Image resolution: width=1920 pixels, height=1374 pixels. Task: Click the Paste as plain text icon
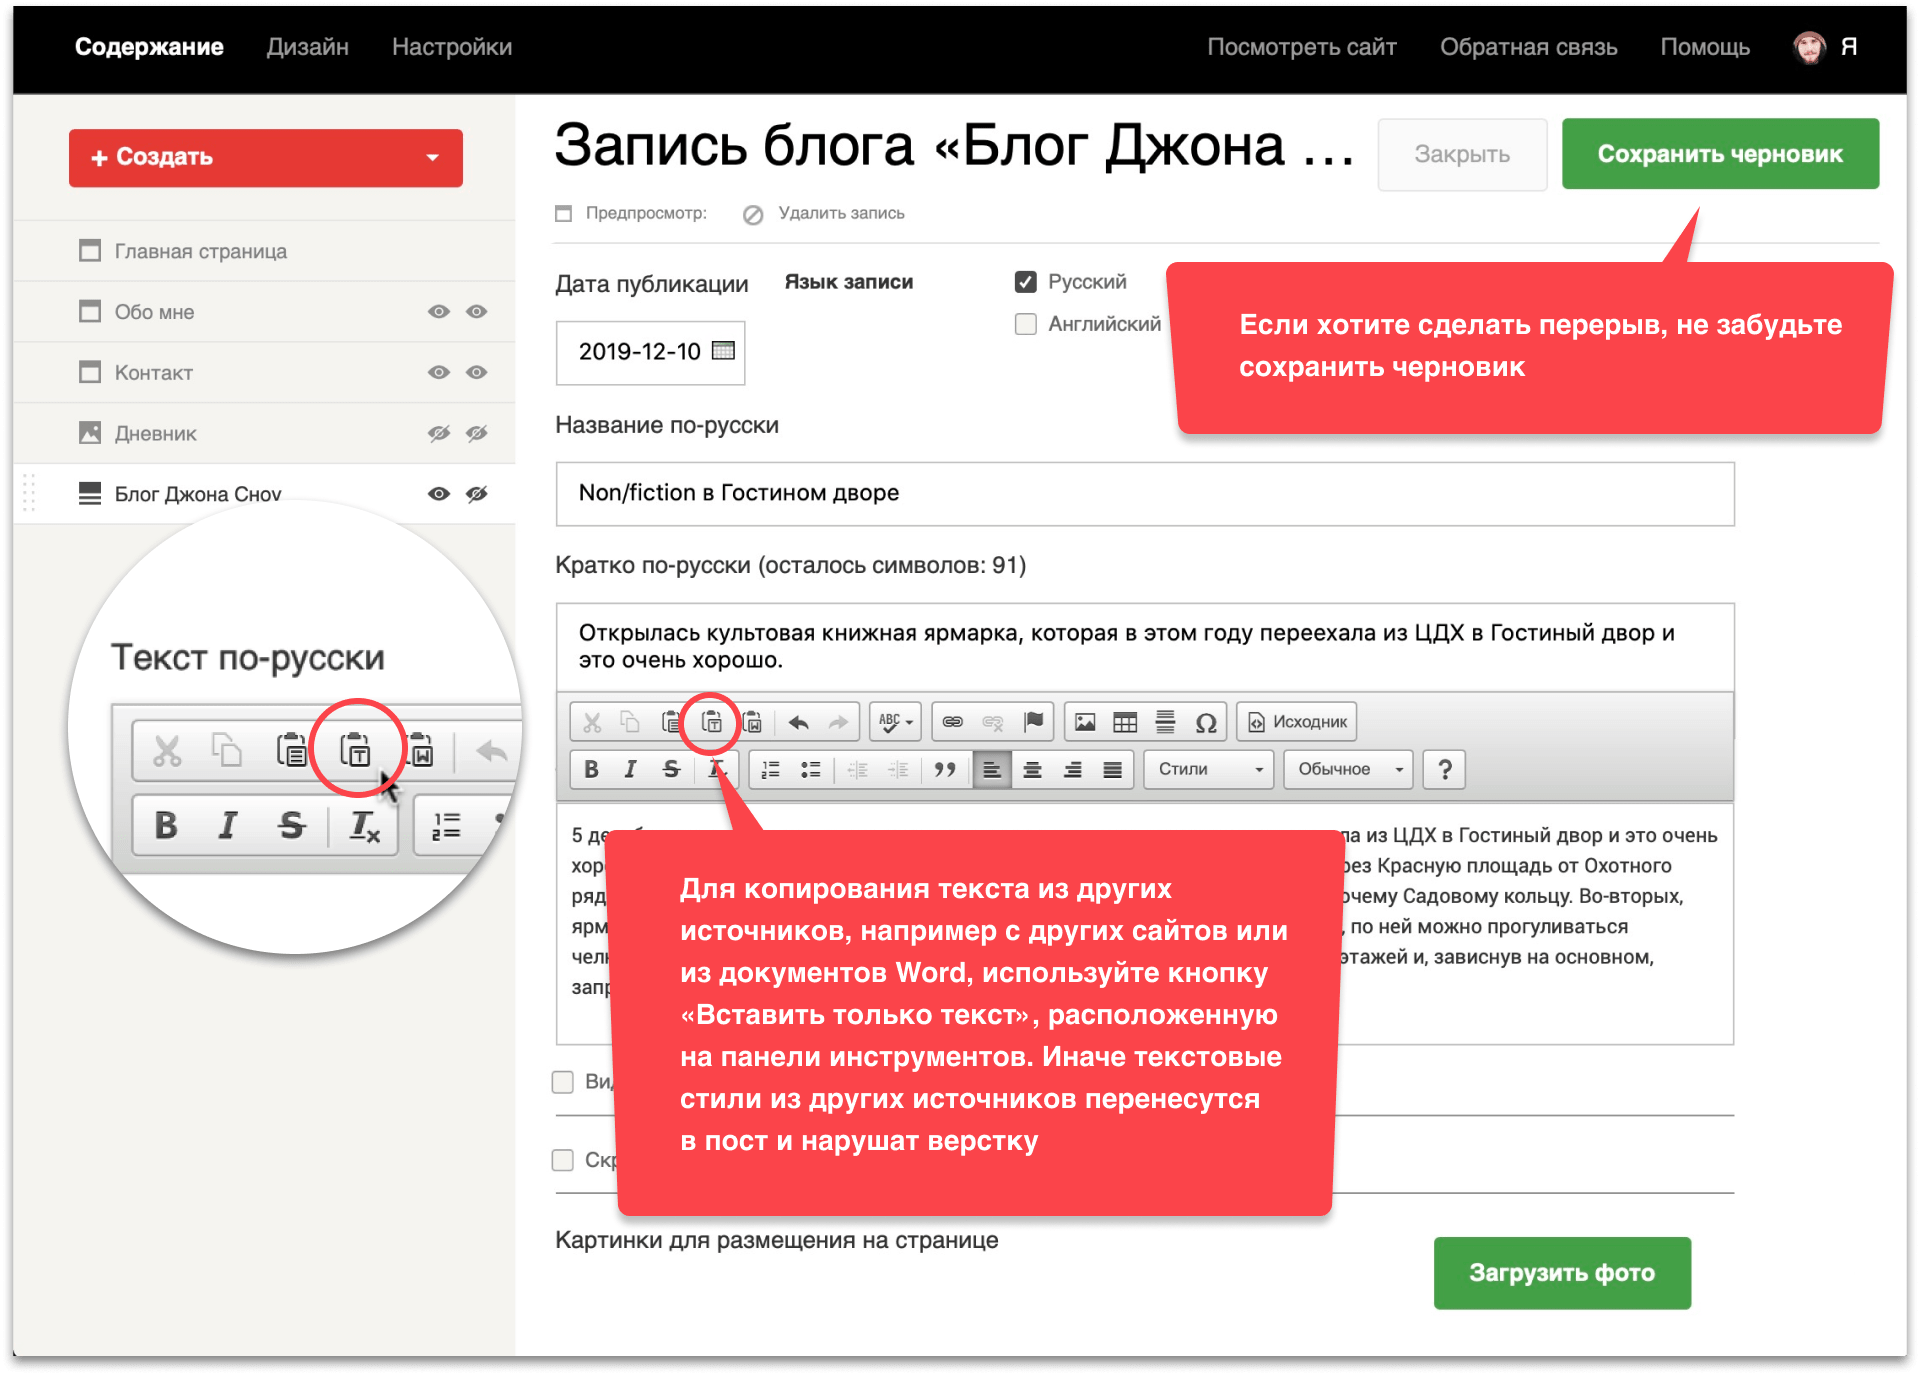coord(711,722)
